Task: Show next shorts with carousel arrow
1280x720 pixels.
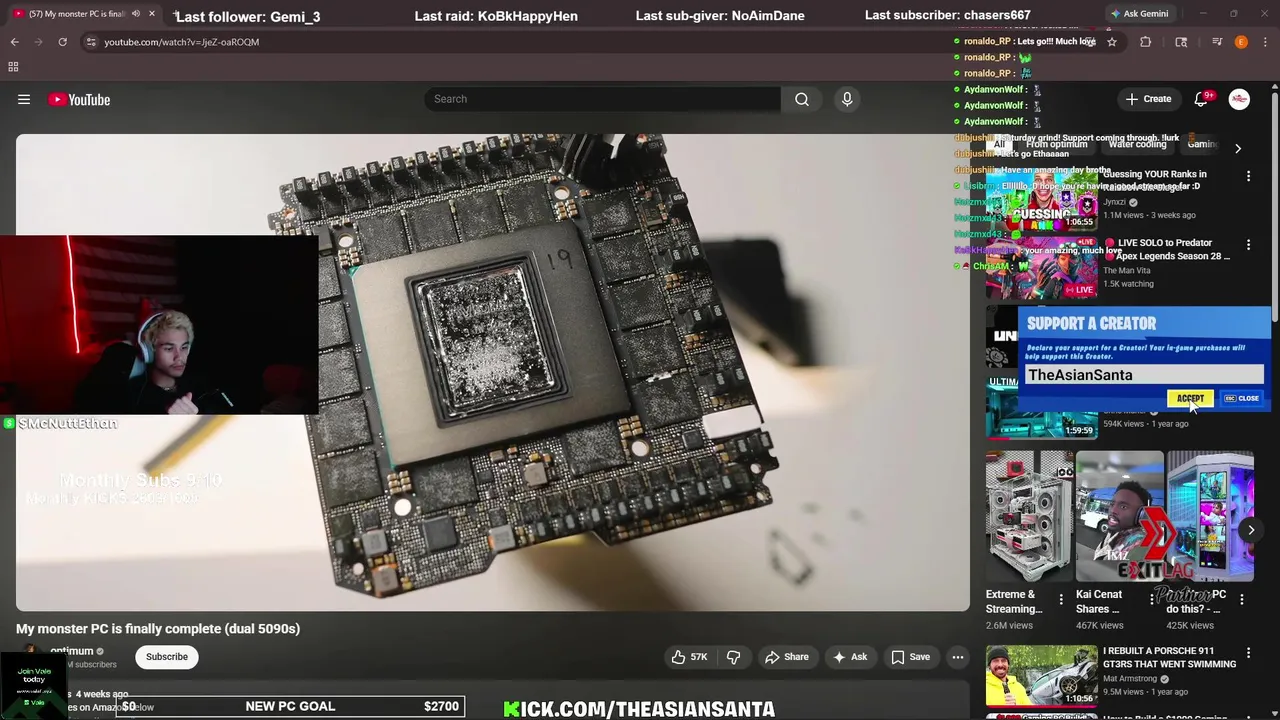Action: tap(1251, 531)
